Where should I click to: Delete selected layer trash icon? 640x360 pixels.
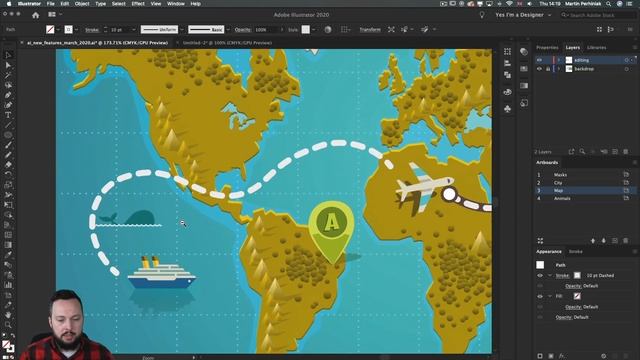tap(626, 152)
